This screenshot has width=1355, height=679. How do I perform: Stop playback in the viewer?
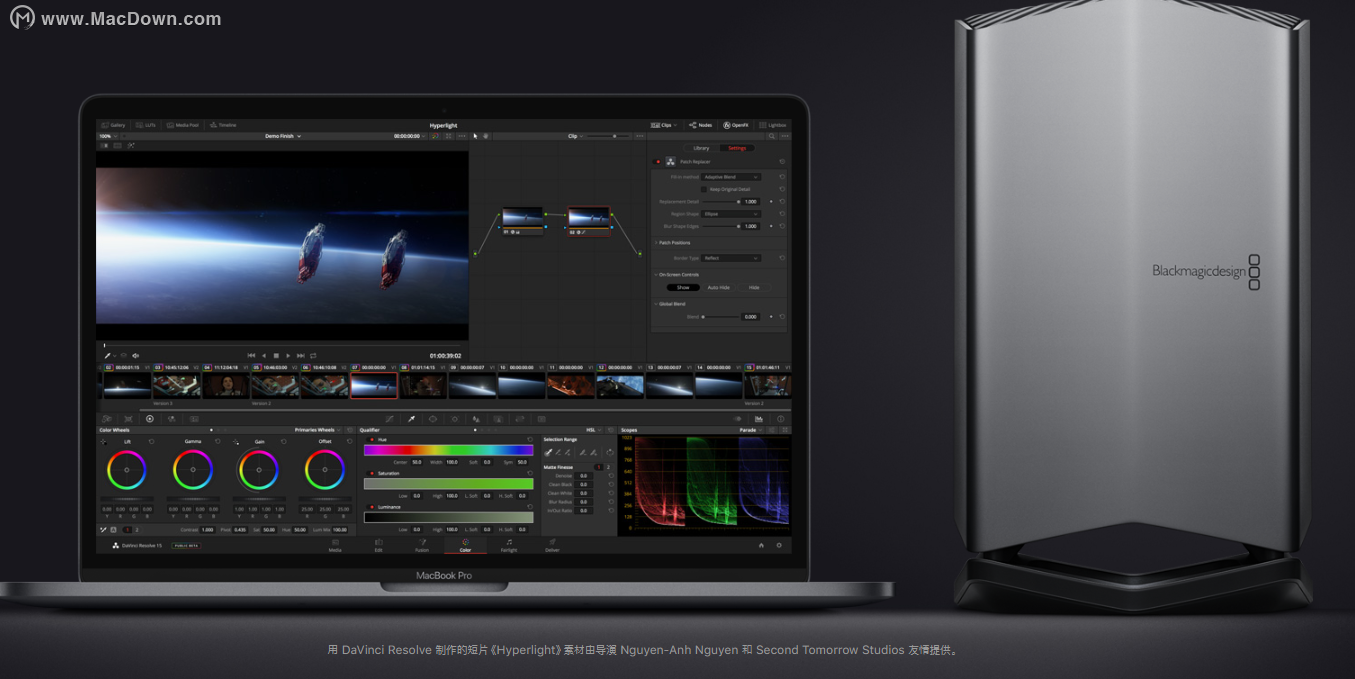(x=276, y=355)
